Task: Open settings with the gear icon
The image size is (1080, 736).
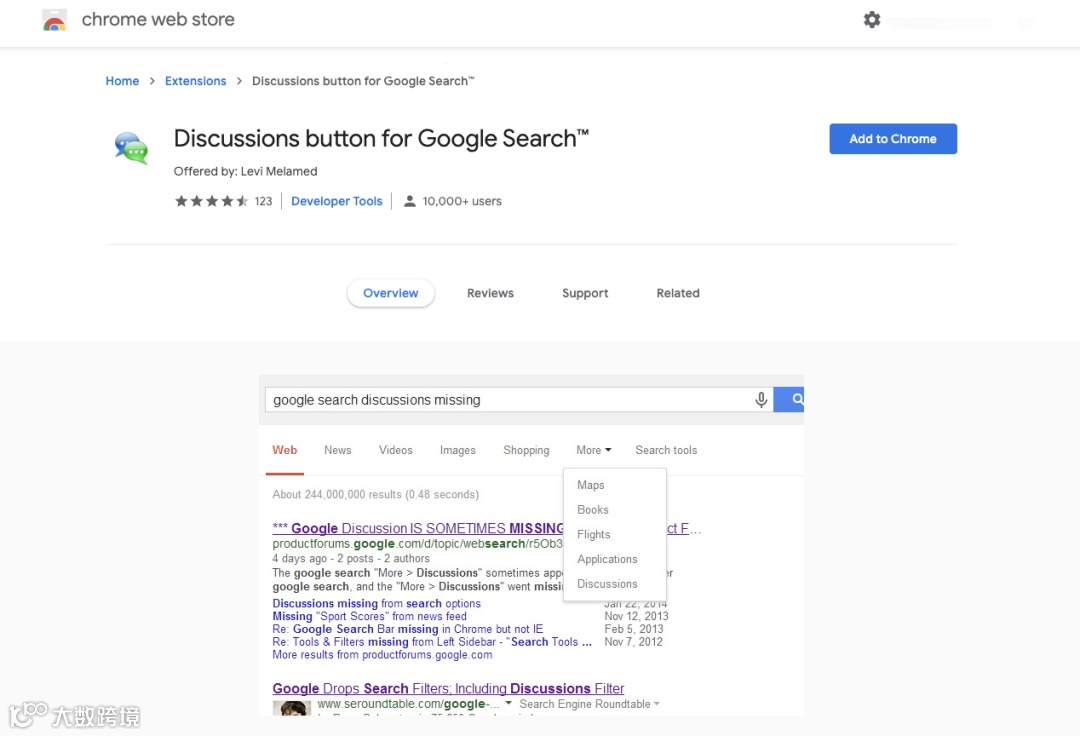Action: pyautogui.click(x=872, y=19)
